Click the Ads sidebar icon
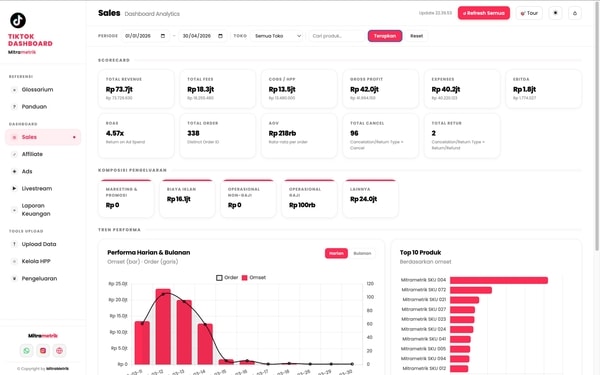 14,171
